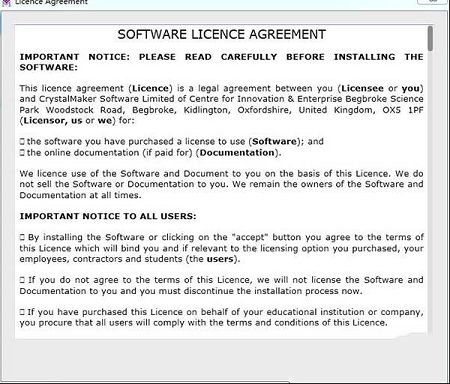Click the IMPORTANT NOTICE TO ALL USERS heading

pos(108,216)
